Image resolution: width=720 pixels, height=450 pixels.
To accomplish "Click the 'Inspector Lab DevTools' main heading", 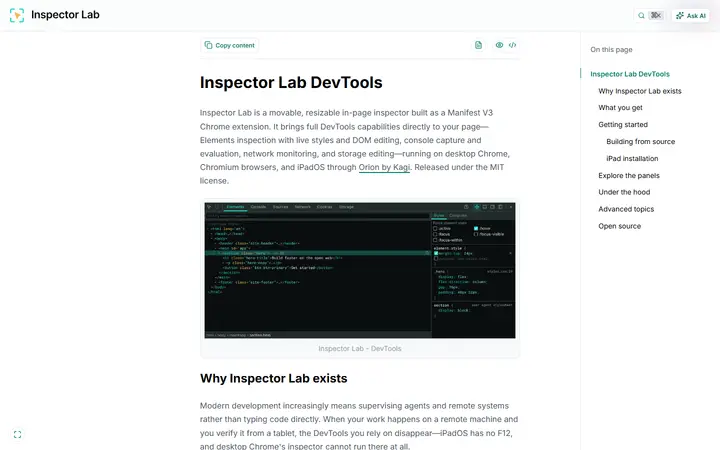I will click(x=291, y=83).
